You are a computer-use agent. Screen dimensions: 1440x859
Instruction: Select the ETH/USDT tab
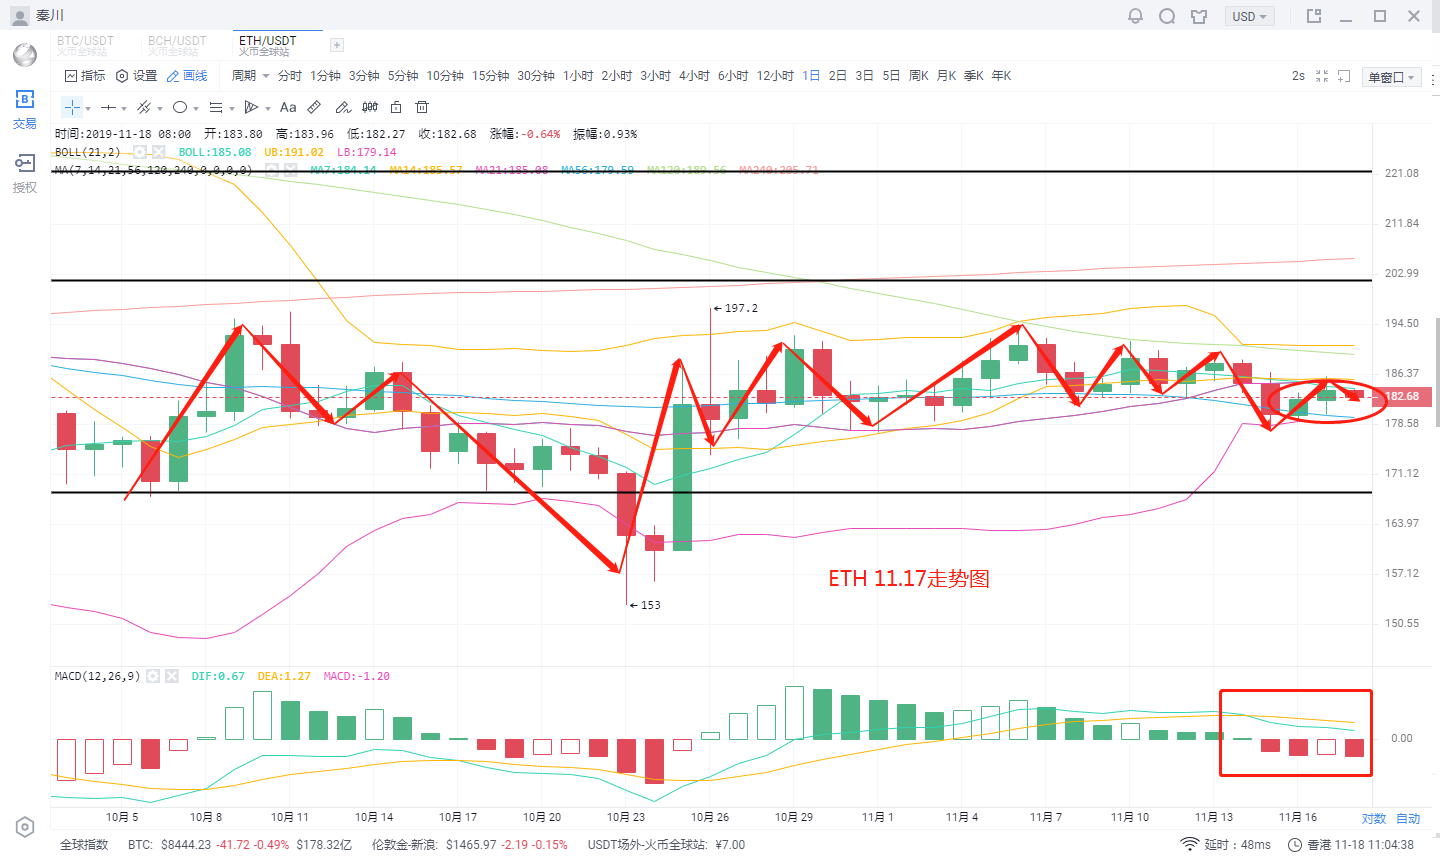click(268, 45)
